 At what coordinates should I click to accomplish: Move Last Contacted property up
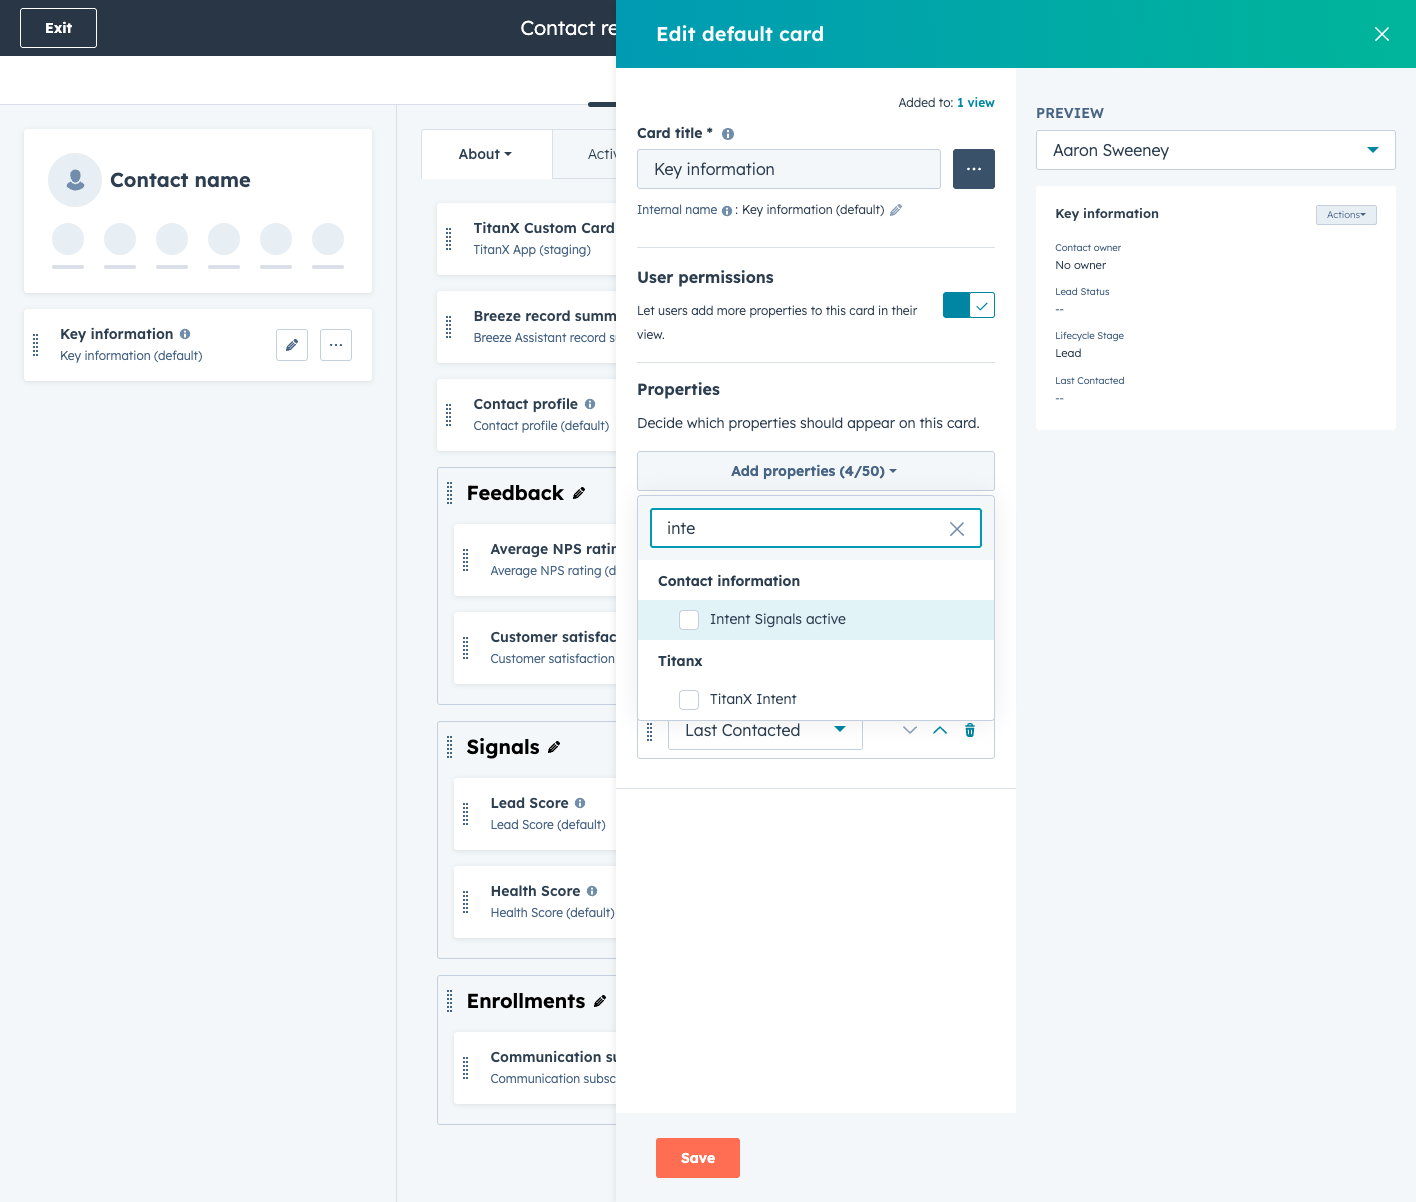coord(940,730)
